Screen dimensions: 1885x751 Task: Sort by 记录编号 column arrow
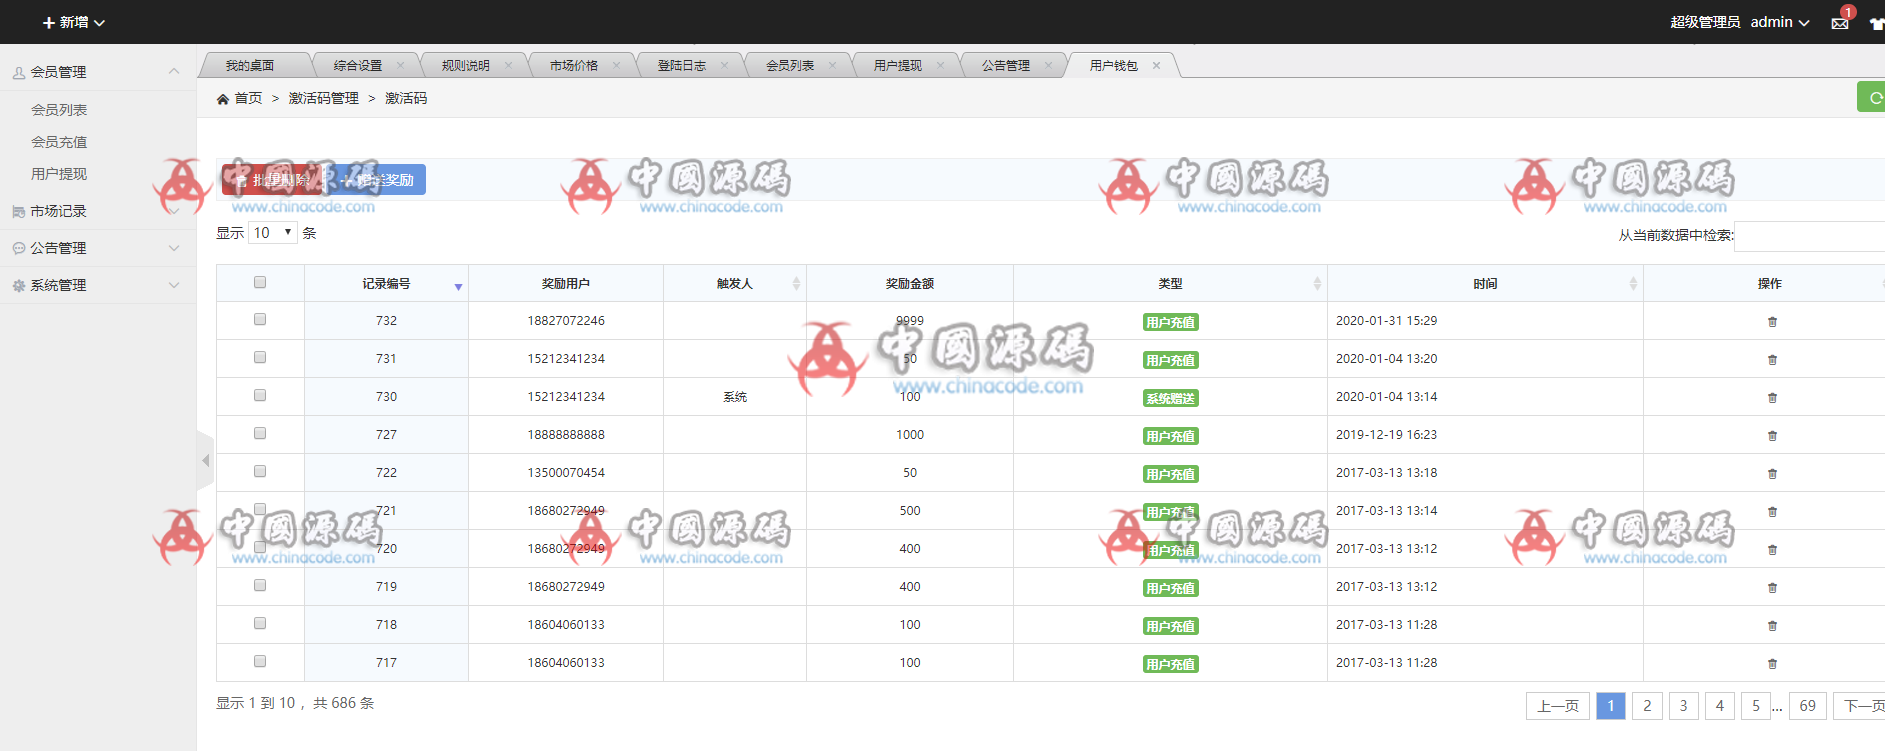point(458,286)
